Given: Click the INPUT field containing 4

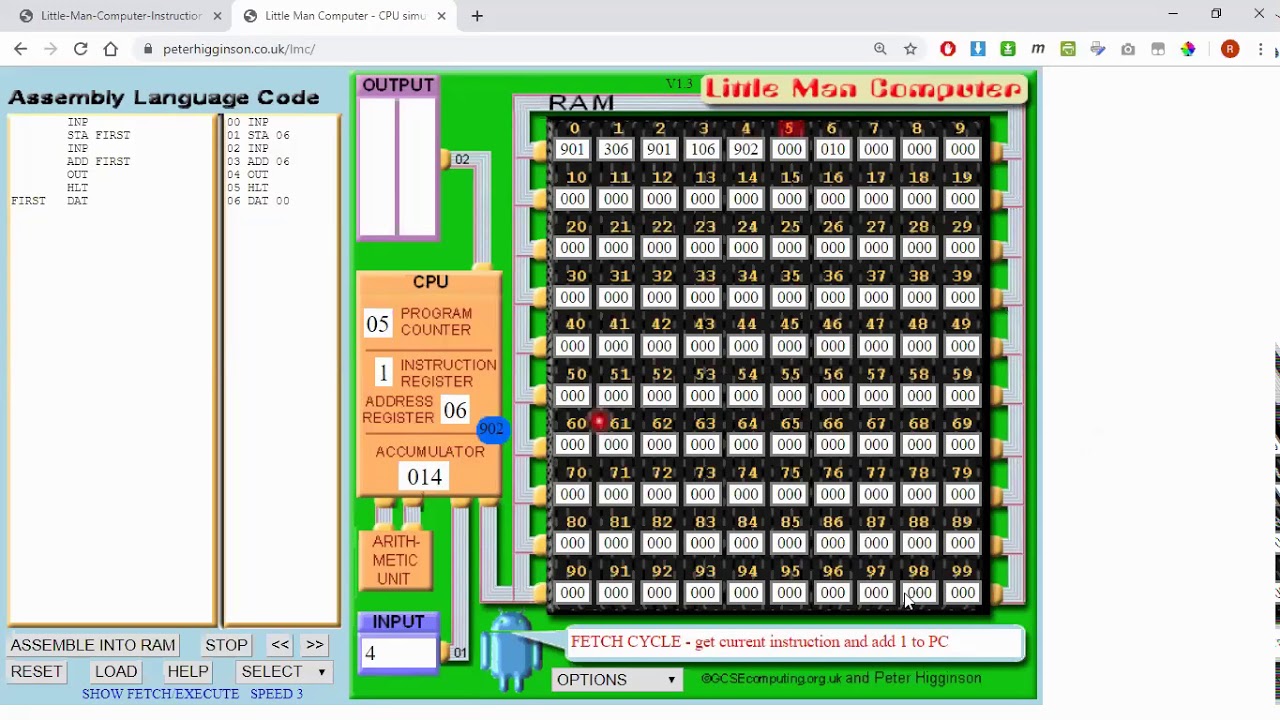Looking at the screenshot, I should 398,654.
